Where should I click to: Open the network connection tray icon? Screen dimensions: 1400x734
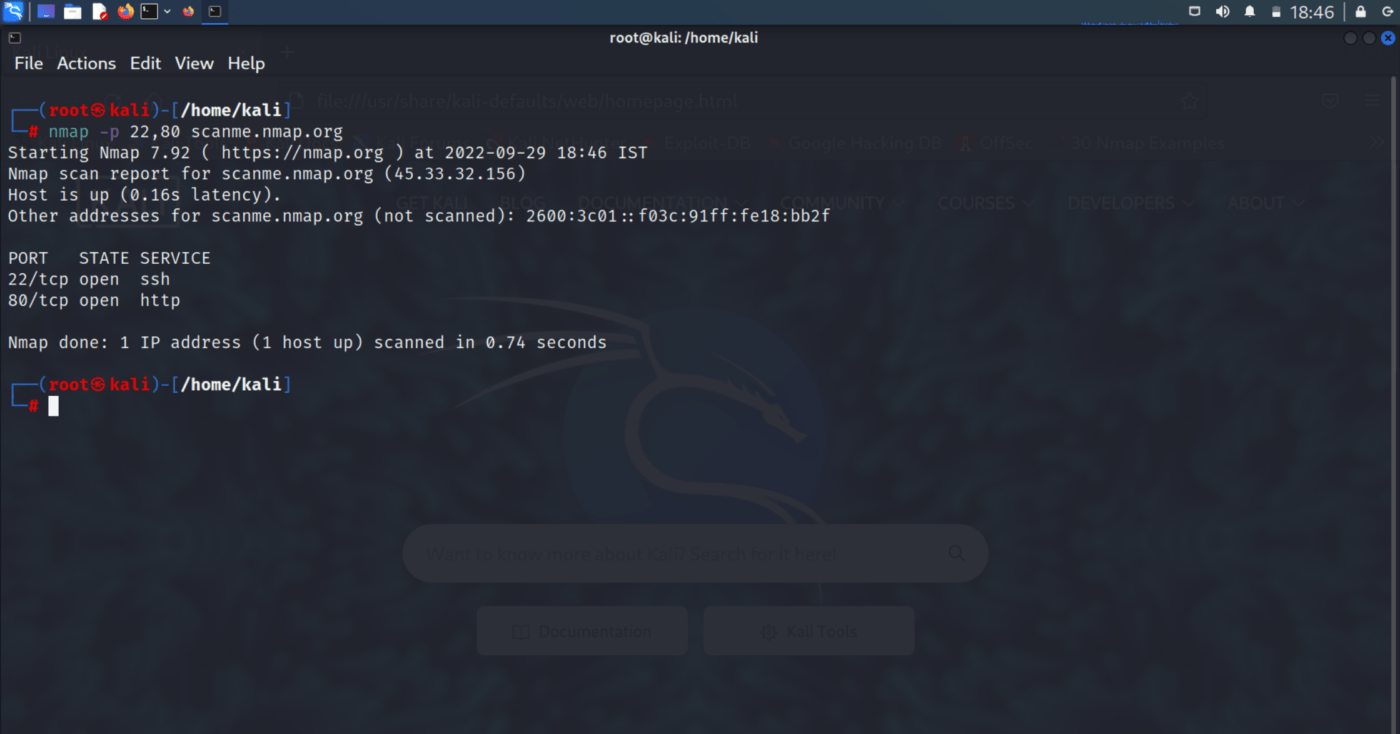tap(1194, 12)
